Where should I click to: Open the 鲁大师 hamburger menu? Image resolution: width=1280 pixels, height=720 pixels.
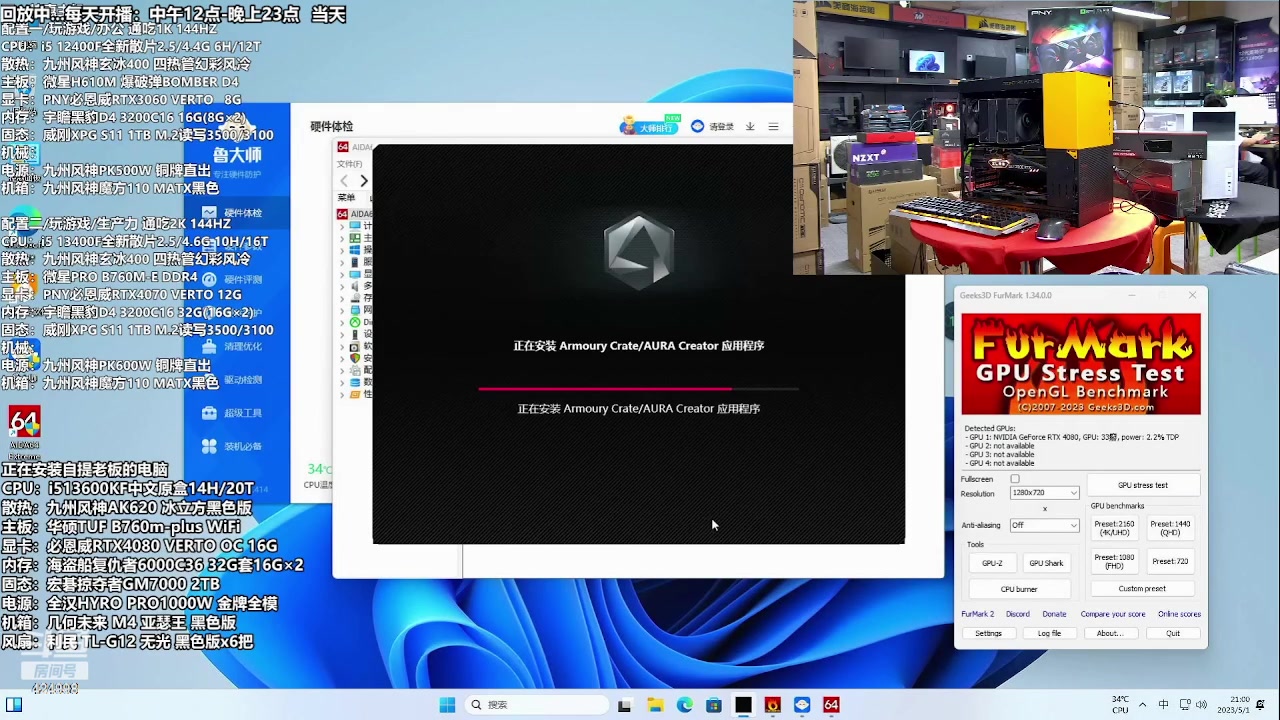pyautogui.click(x=773, y=127)
